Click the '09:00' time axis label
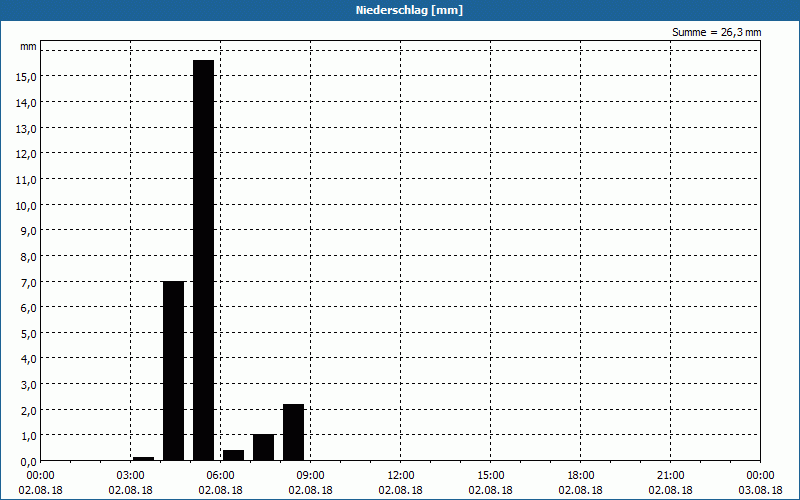 tap(310, 476)
